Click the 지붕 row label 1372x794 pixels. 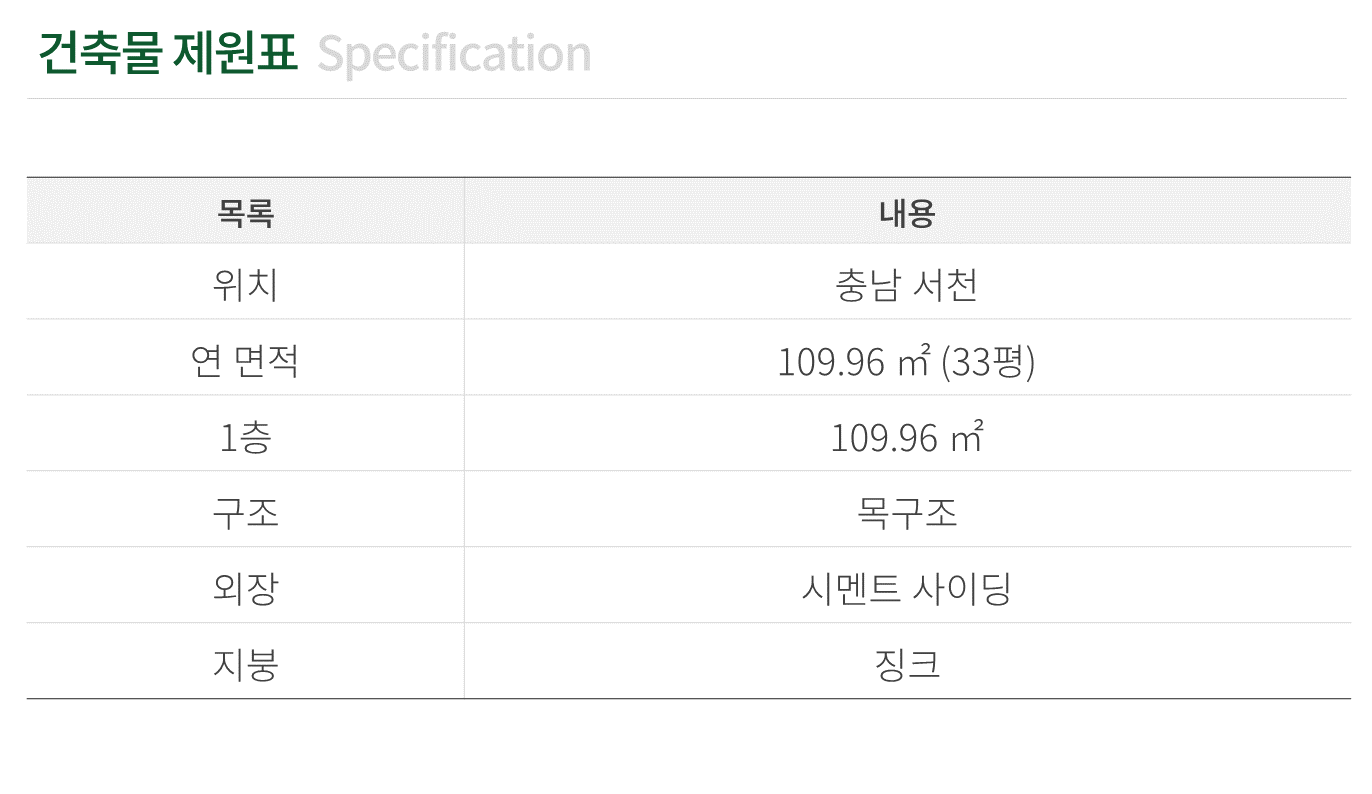245,665
